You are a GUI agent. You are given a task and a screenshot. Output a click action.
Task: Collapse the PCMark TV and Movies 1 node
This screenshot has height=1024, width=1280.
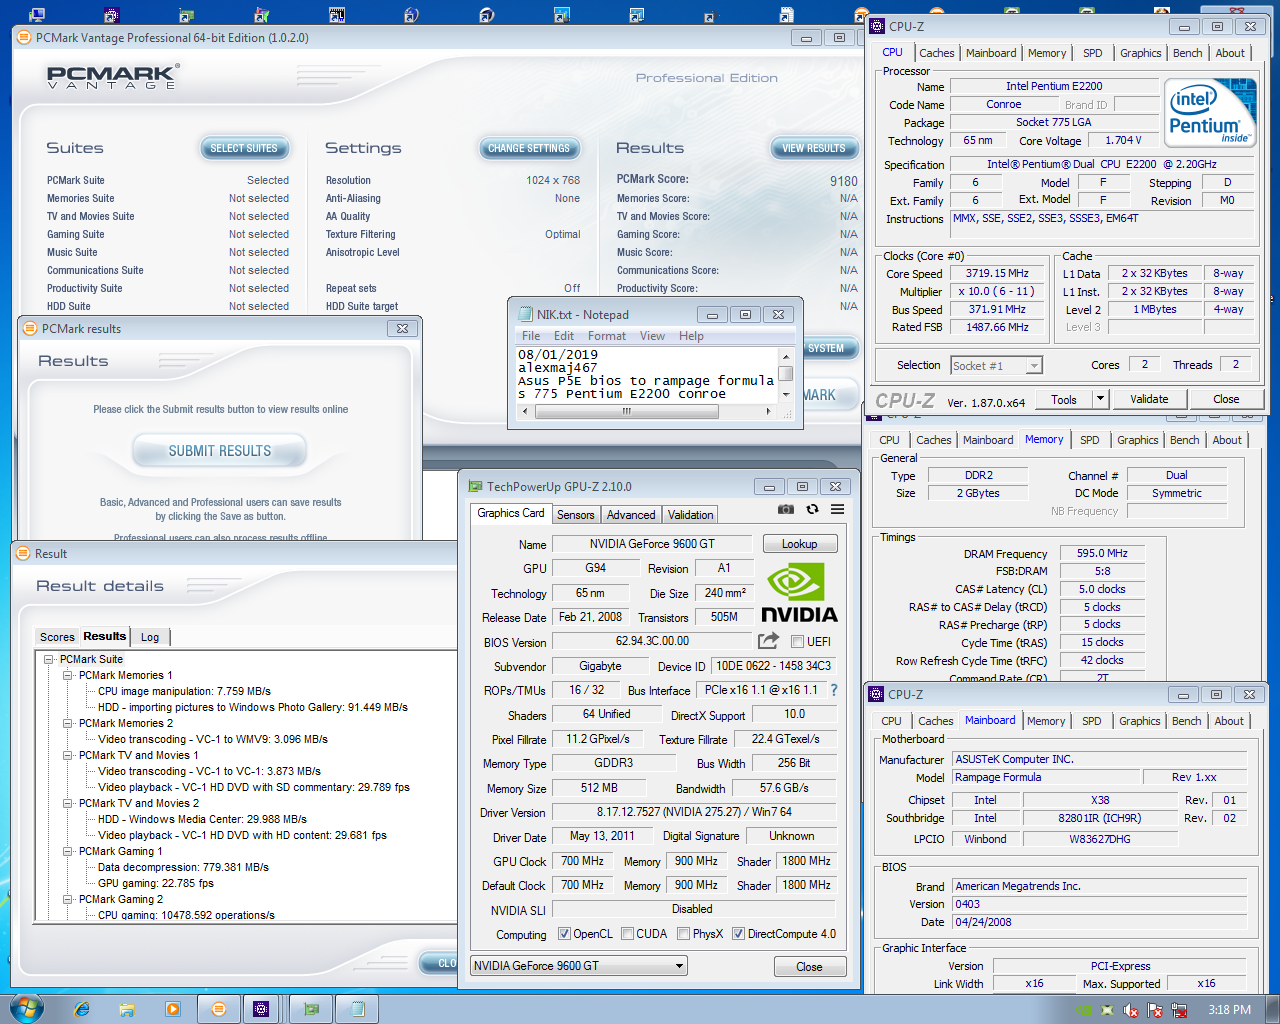(x=68, y=755)
